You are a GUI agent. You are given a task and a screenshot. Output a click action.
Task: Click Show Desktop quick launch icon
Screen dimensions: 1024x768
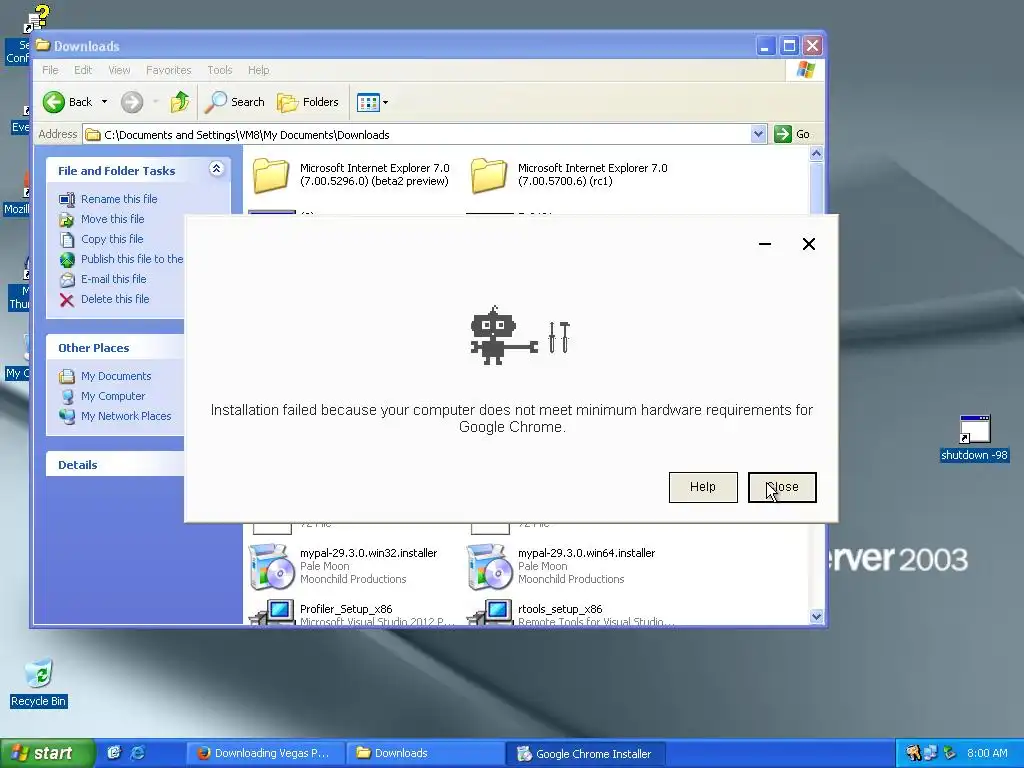[114, 753]
